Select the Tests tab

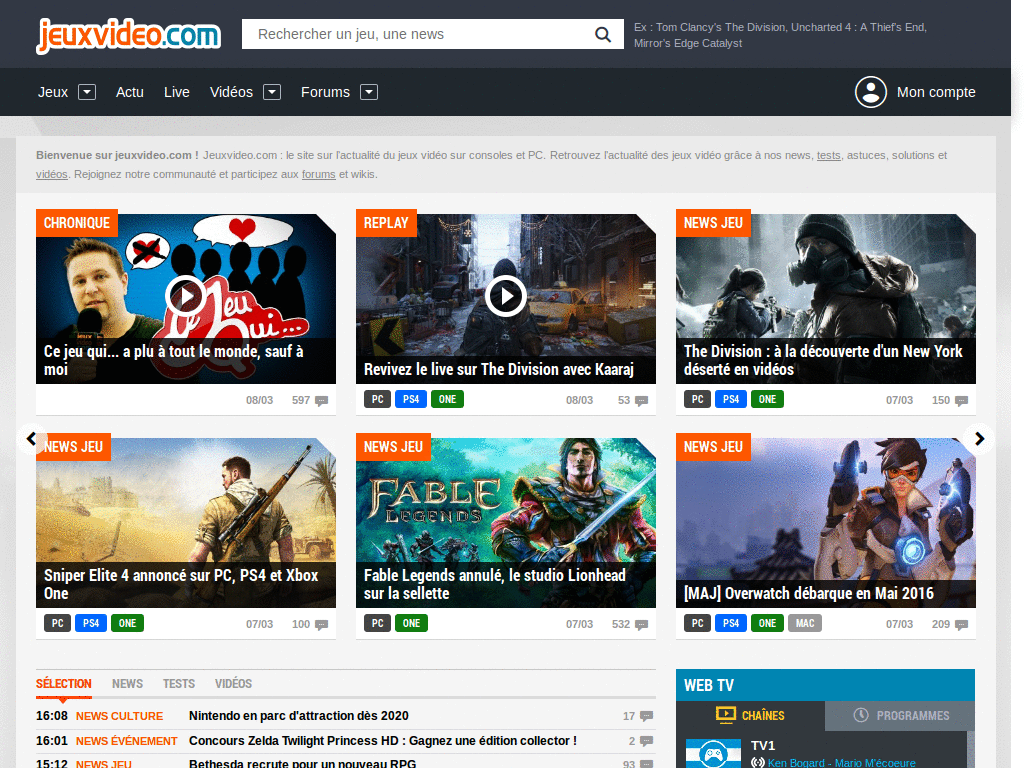[x=179, y=684]
